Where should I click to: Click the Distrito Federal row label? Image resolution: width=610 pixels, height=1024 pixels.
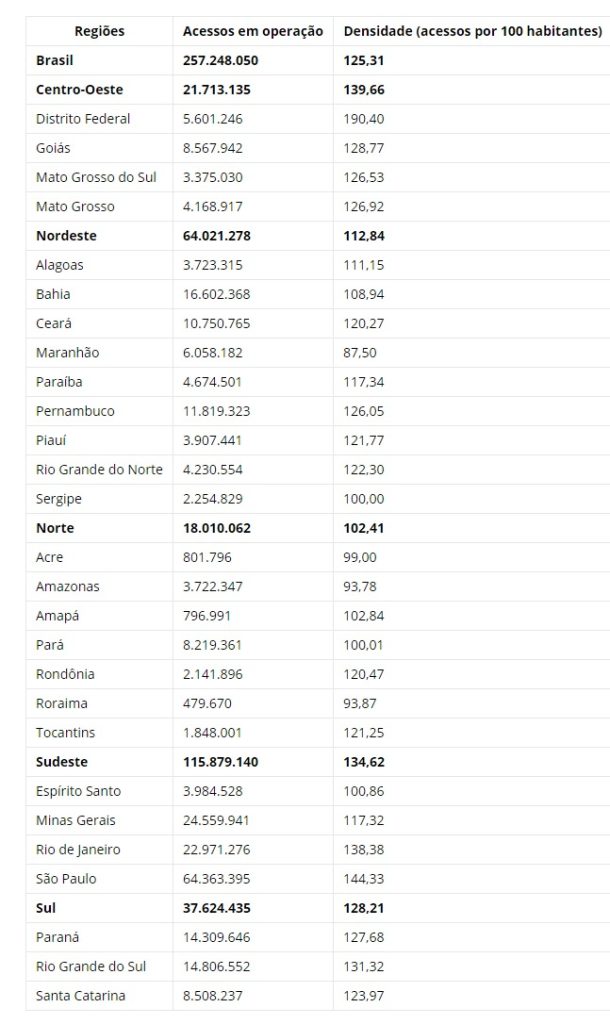(x=83, y=119)
